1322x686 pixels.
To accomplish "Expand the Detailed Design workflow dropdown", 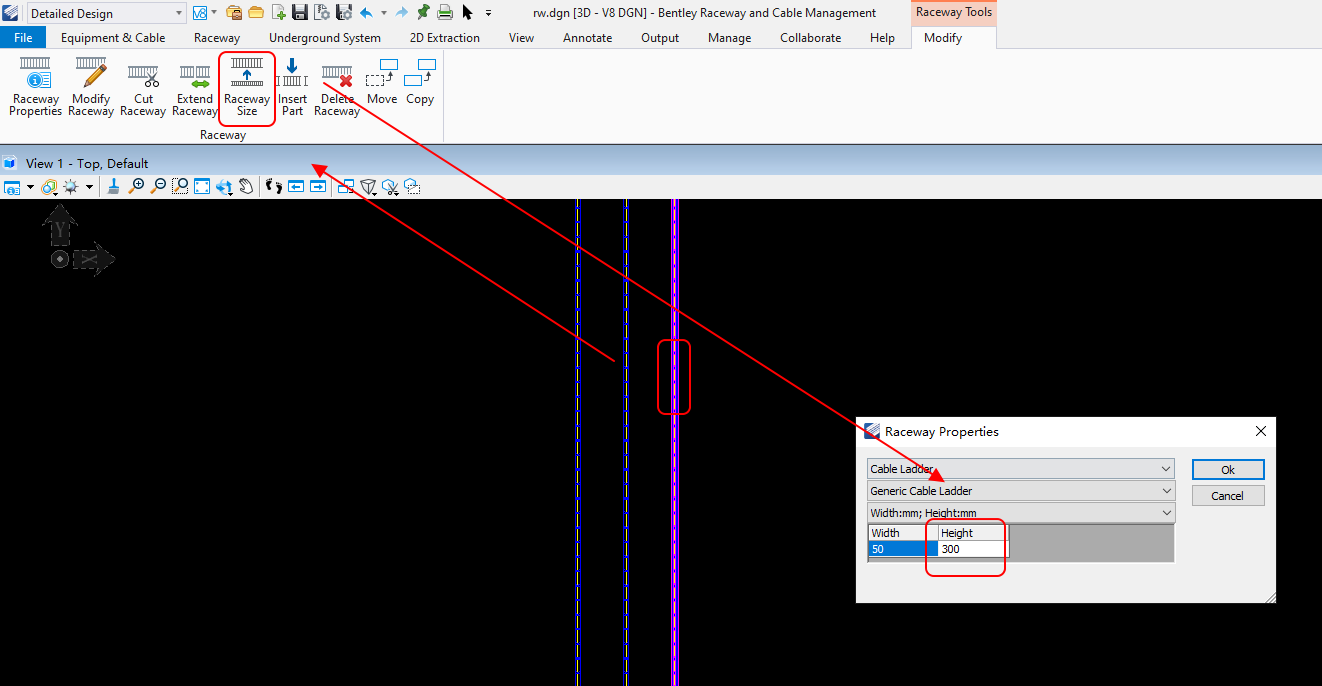I will click(179, 13).
